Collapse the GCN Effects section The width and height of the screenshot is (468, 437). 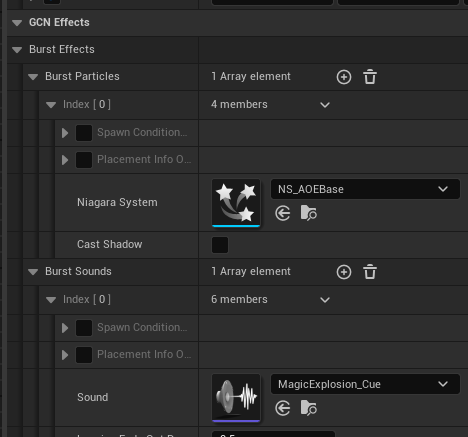(17, 23)
